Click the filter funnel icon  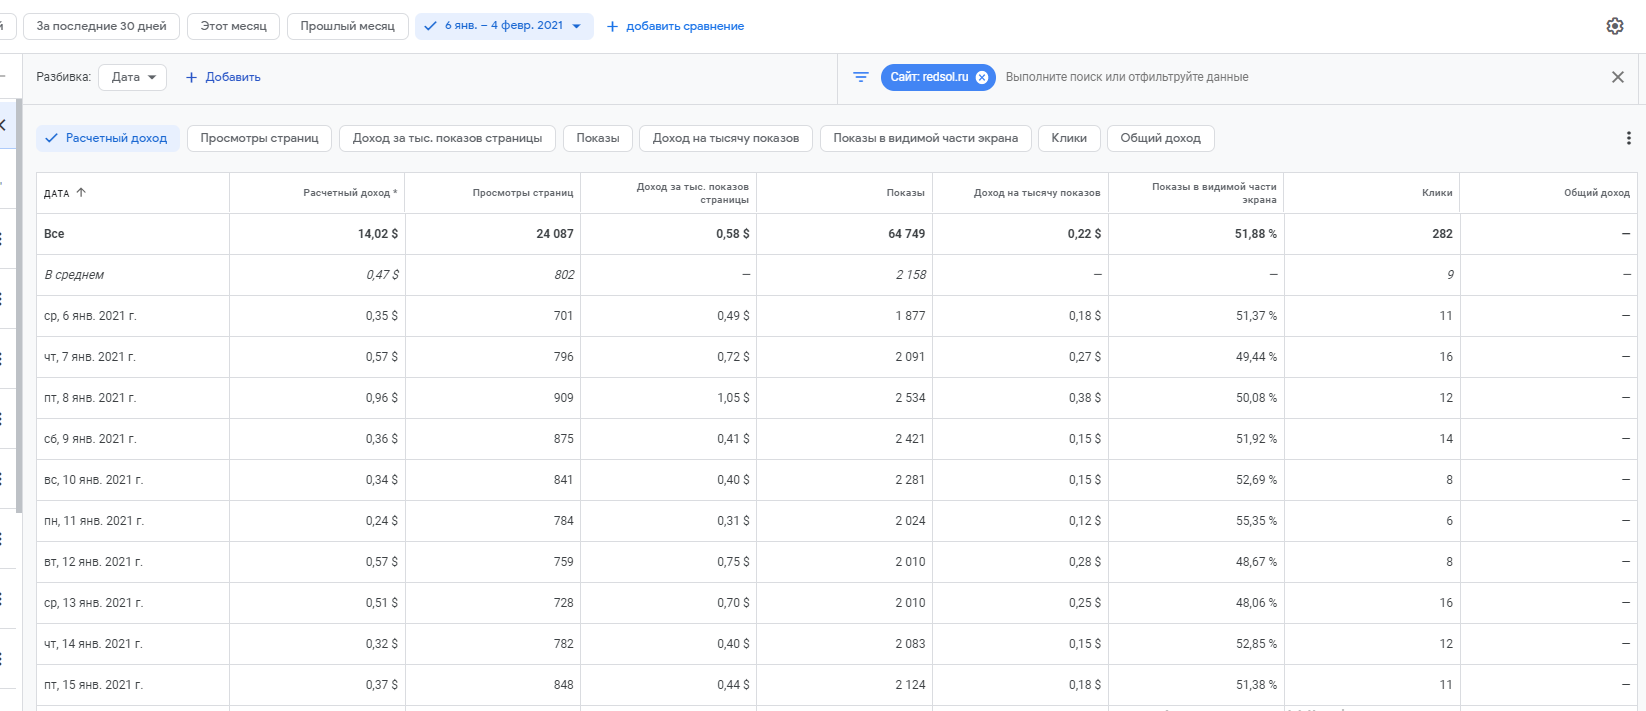[860, 77]
